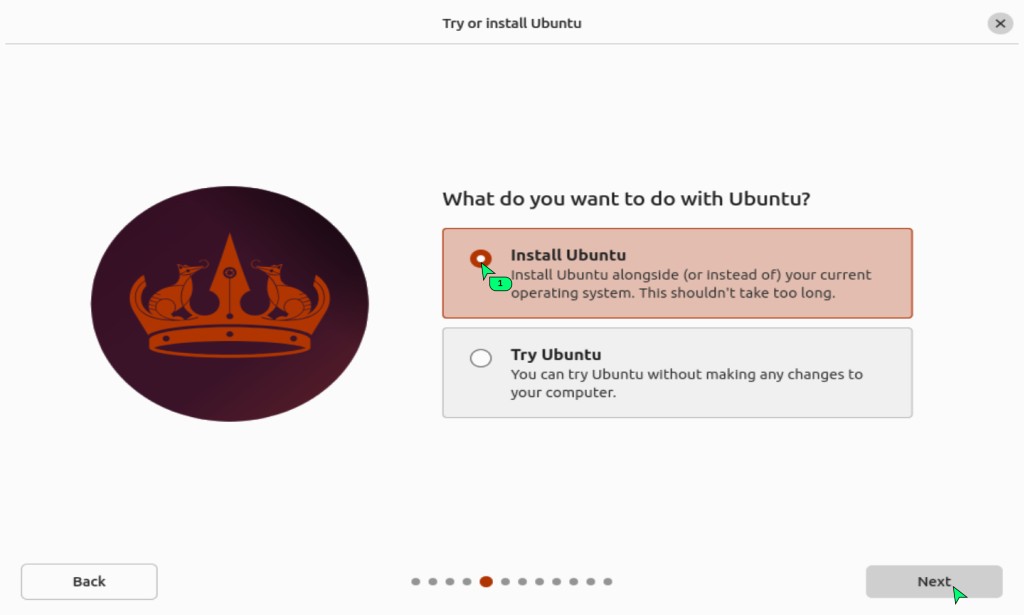Select the Install Ubuntu radio button

(481, 259)
